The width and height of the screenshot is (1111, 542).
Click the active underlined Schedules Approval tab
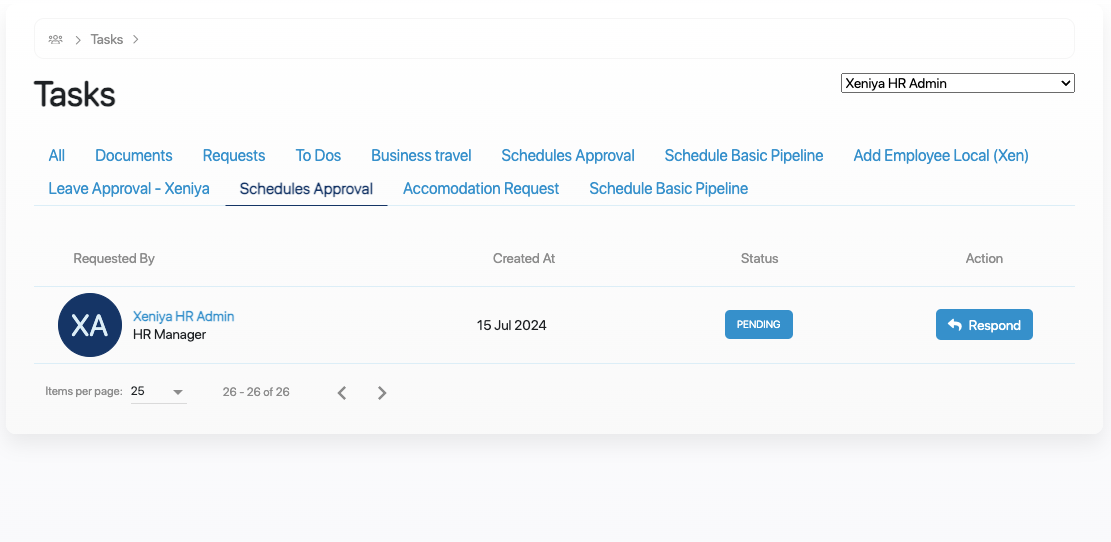tap(306, 188)
